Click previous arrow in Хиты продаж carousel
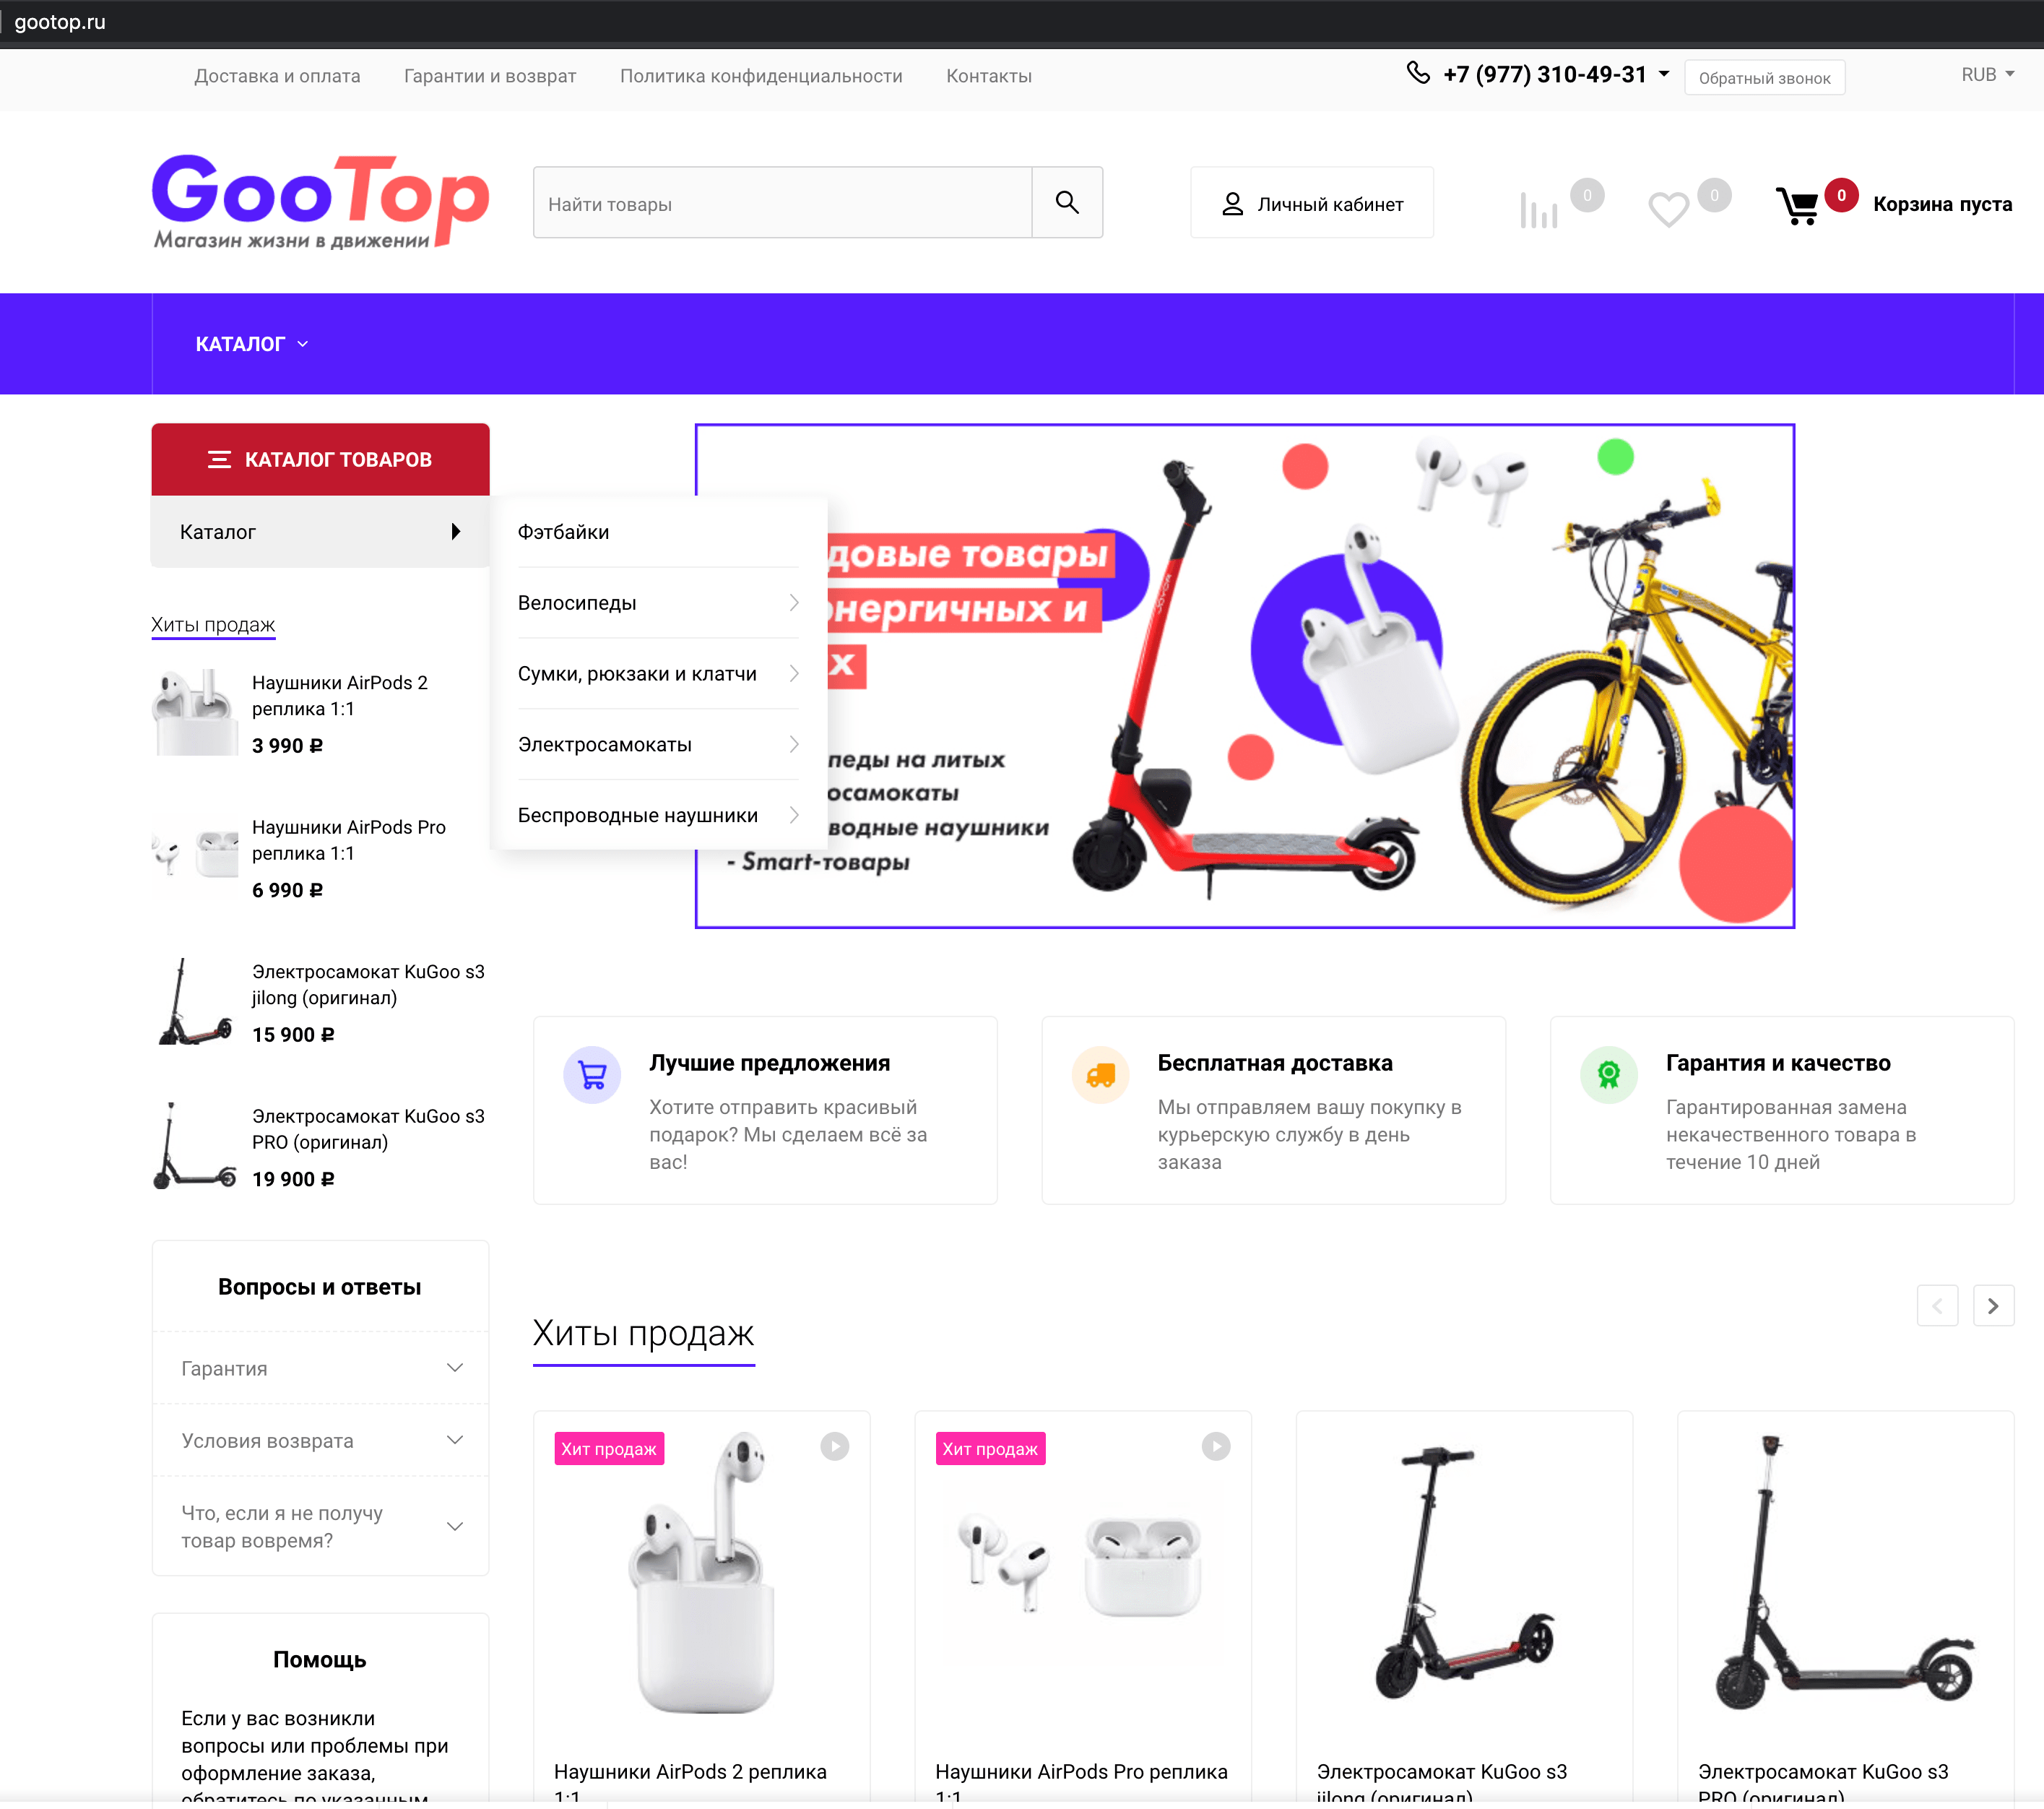The width and height of the screenshot is (2044, 1809). point(1937,1306)
